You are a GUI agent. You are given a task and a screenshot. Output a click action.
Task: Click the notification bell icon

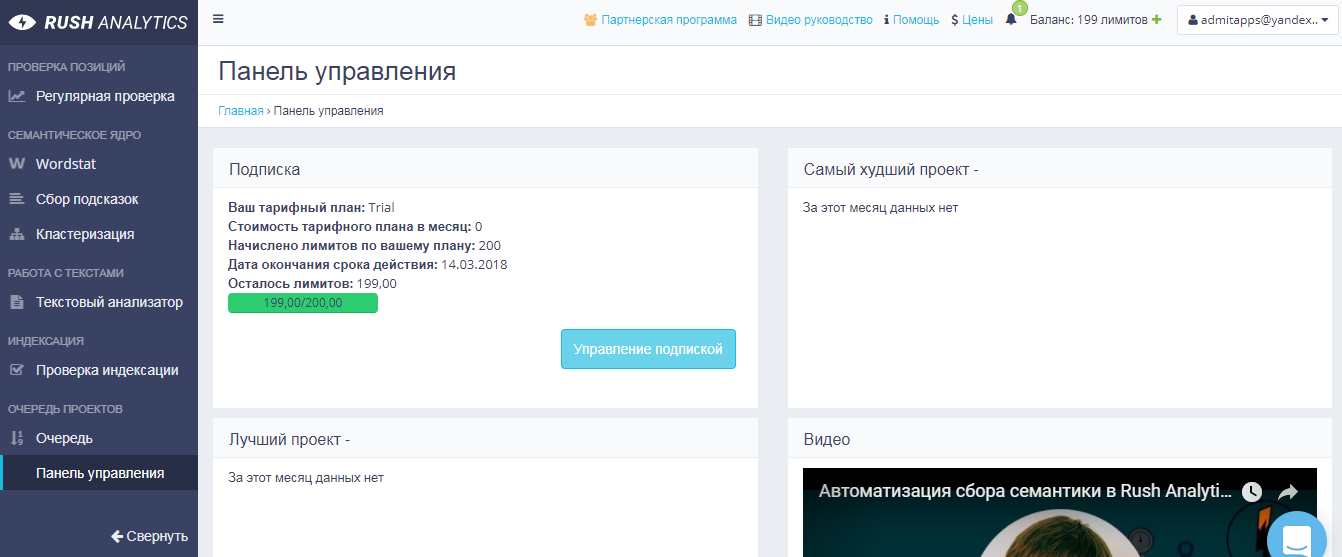pos(1011,19)
